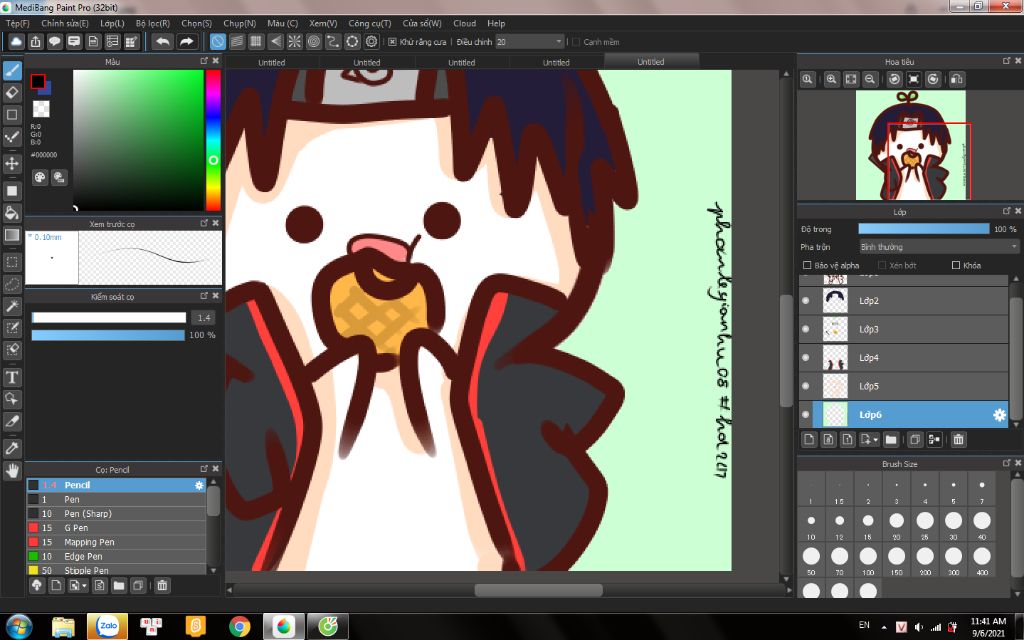Expand the add-brush dropdown in brush panel
Image resolution: width=1024 pixels, height=640 pixels.
coord(84,586)
